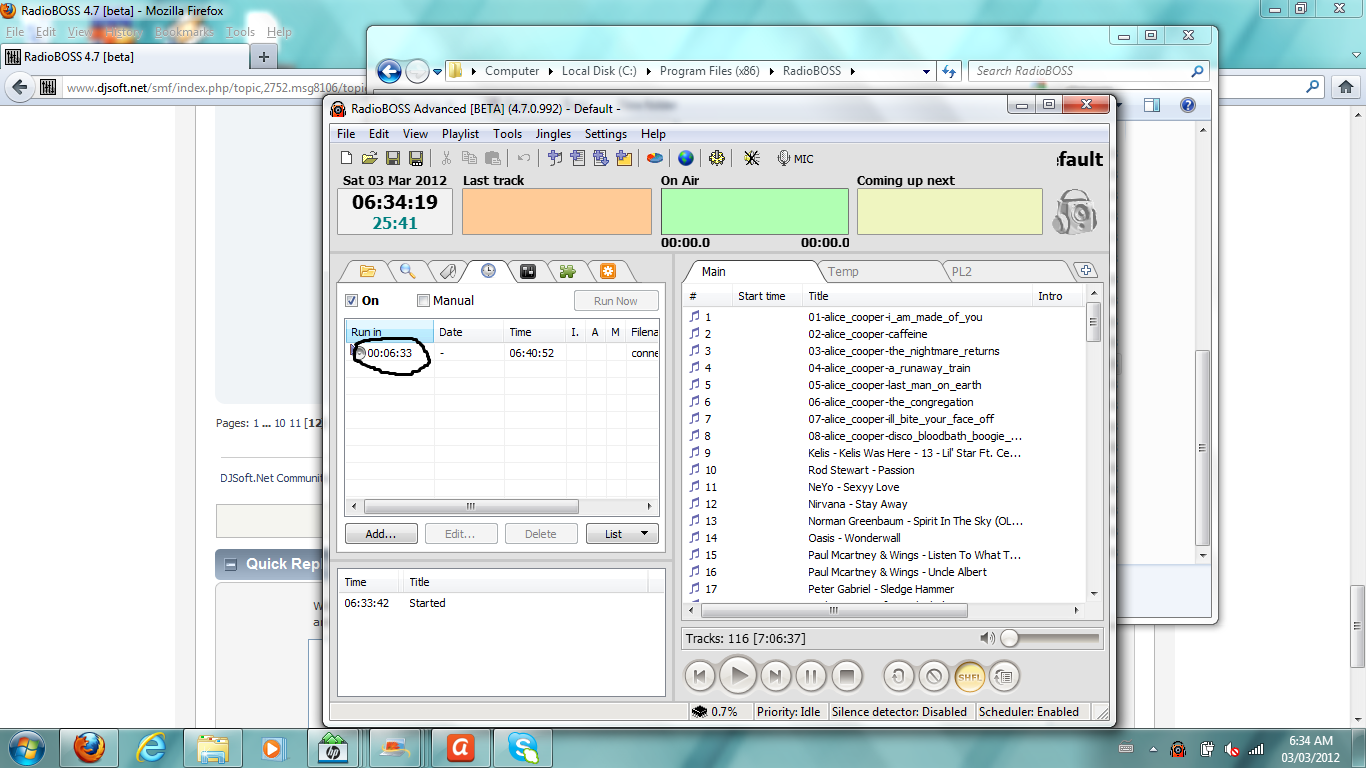
Task: Switch to the folder browser tab
Action: tap(367, 271)
